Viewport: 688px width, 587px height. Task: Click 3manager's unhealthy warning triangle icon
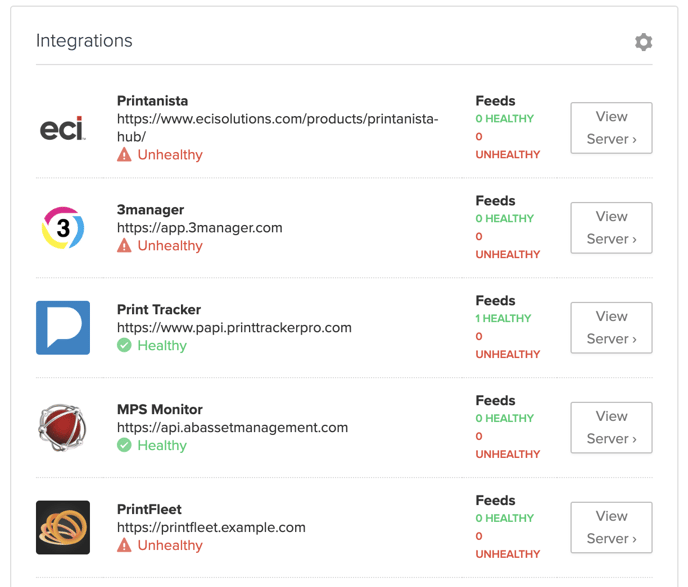(124, 245)
